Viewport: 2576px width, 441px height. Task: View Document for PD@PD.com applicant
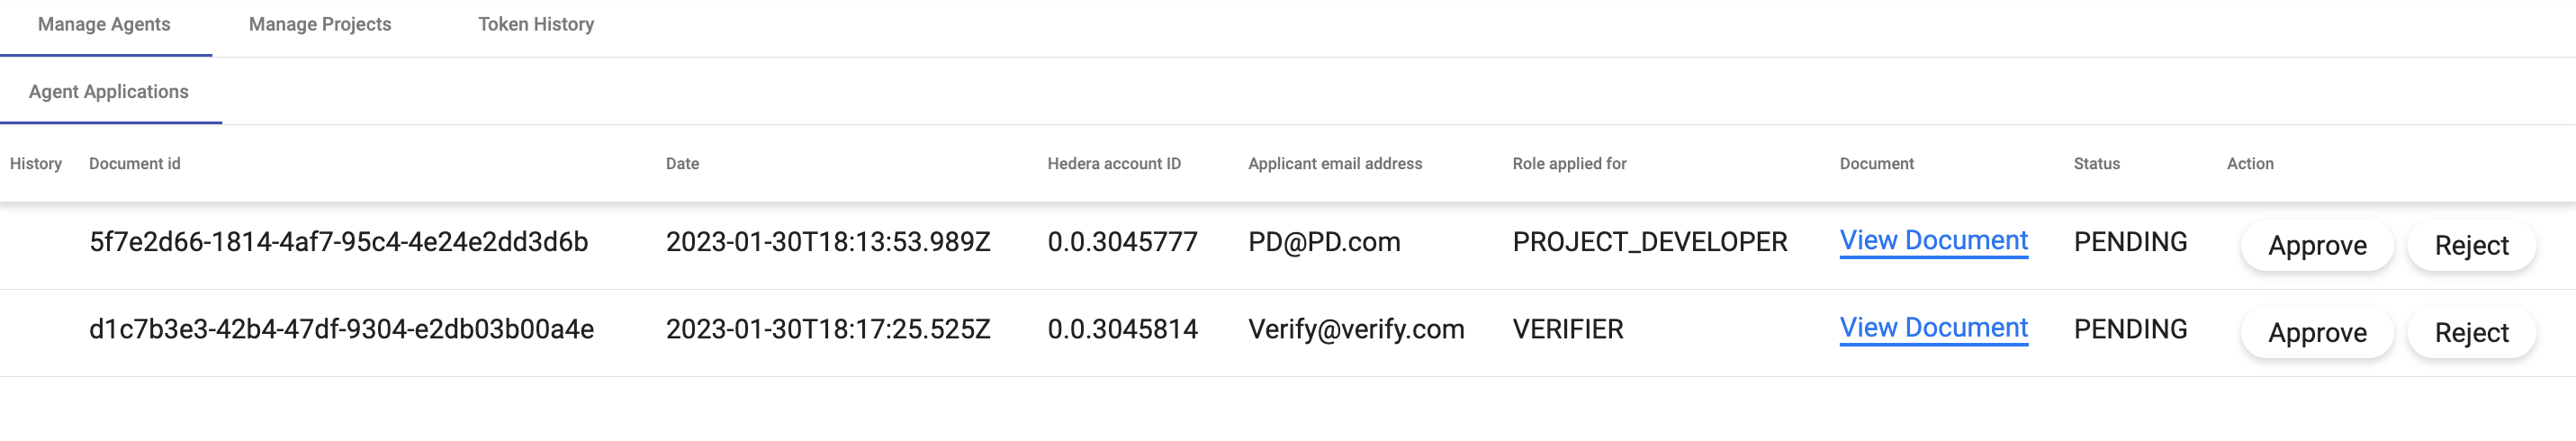(x=1933, y=241)
